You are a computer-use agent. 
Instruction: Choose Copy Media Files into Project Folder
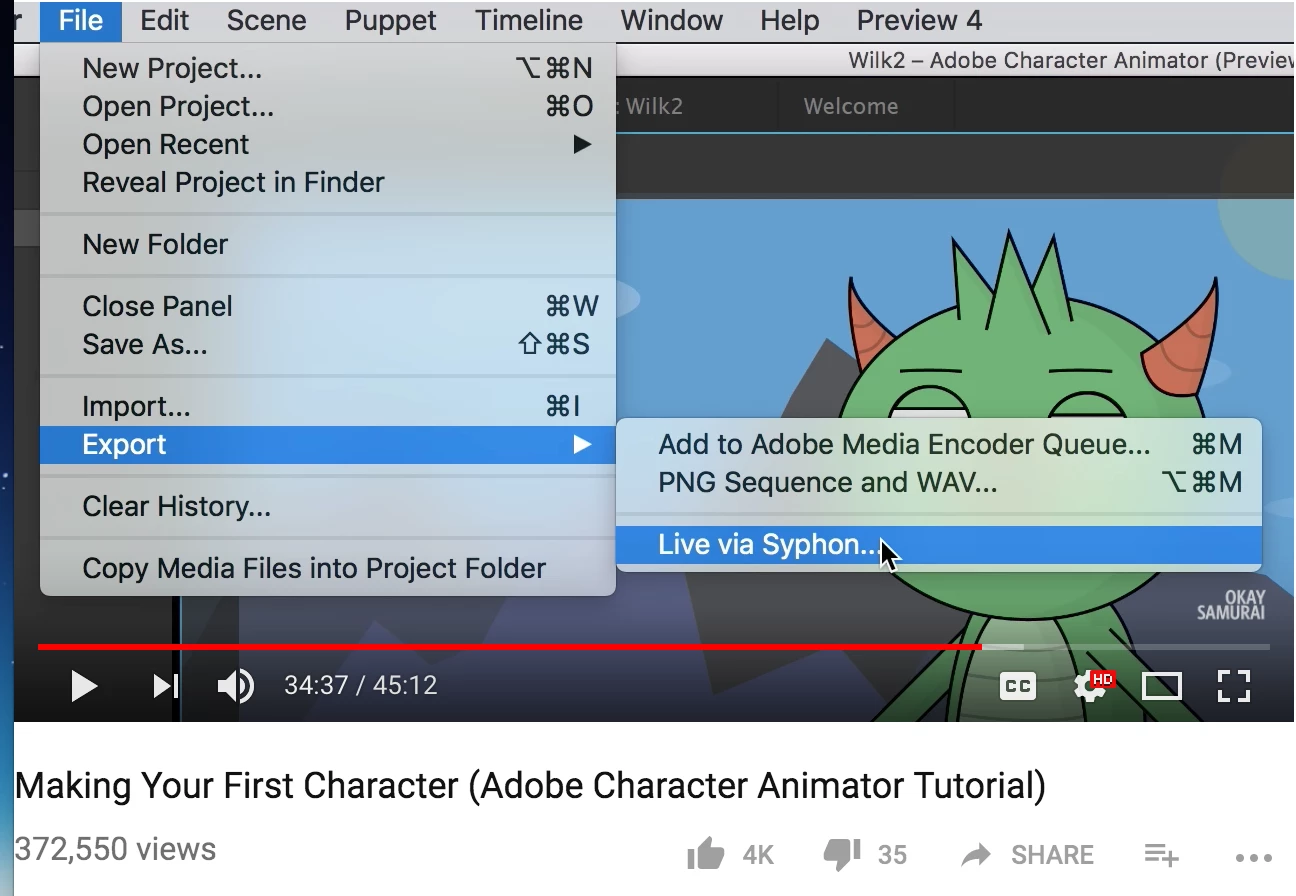(x=328, y=568)
